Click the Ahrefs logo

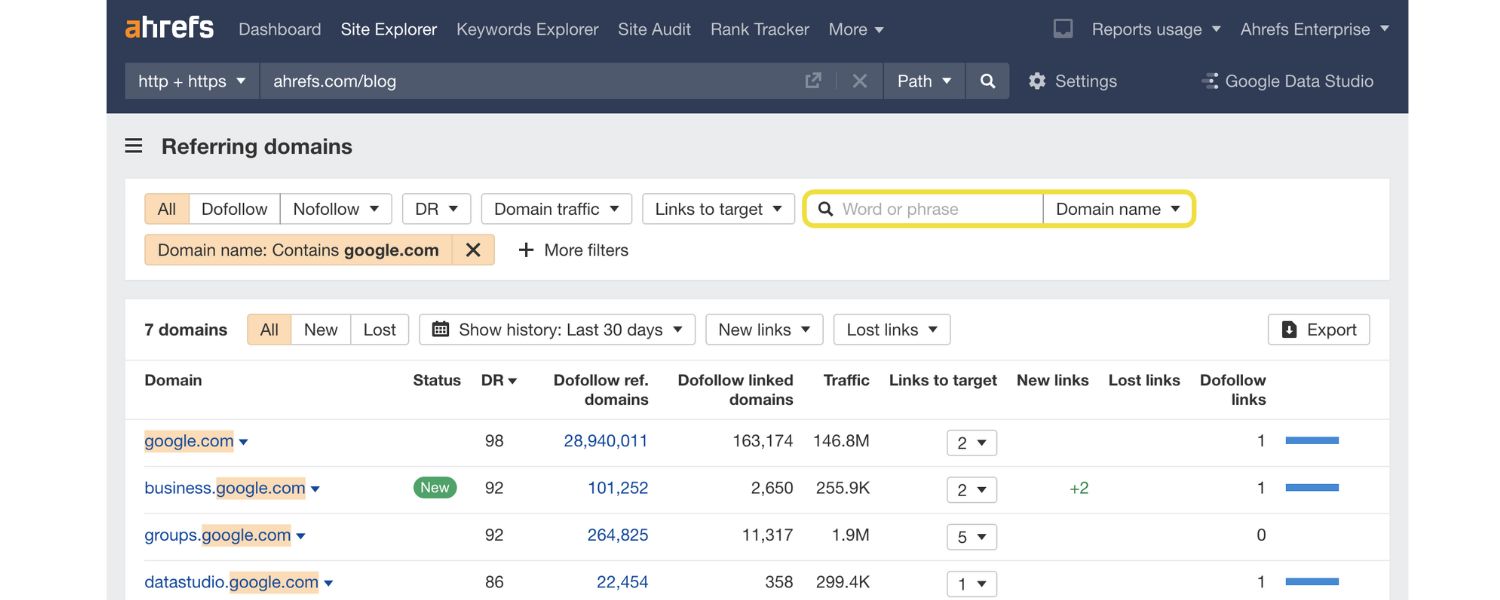(169, 28)
